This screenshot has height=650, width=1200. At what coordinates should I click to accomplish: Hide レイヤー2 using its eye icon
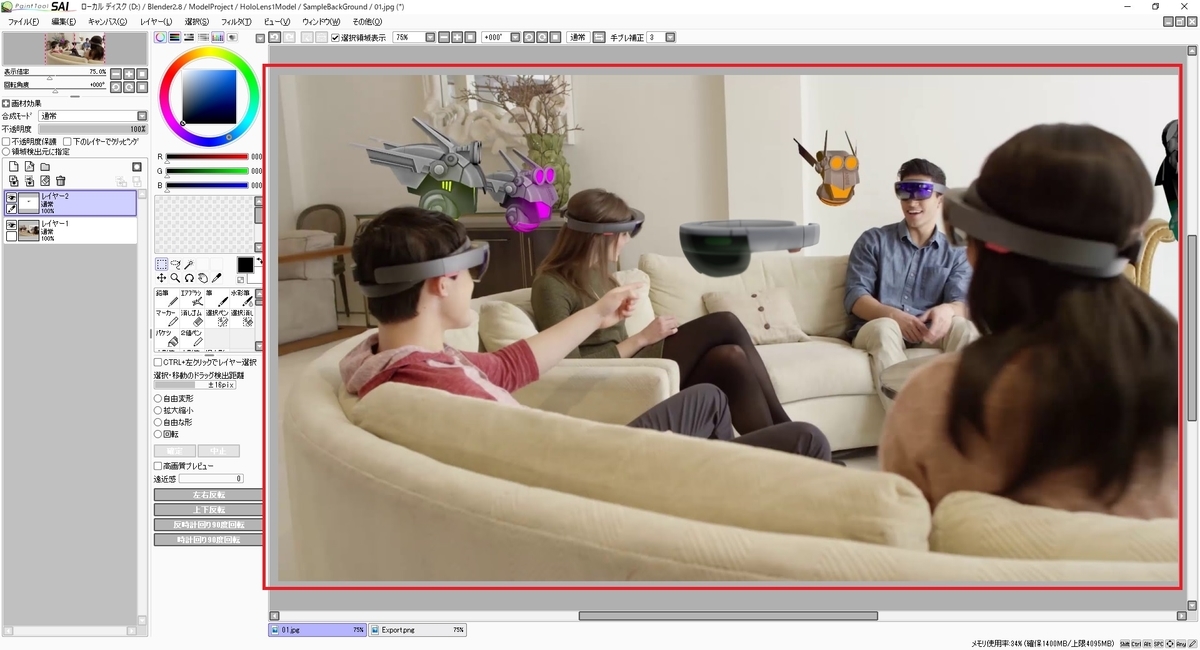12,197
